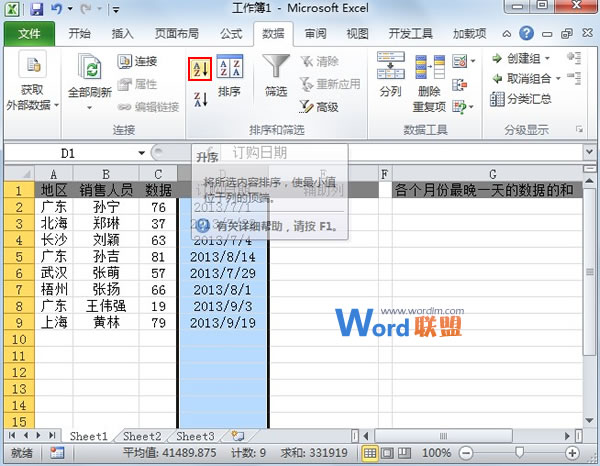600x466 pixels.
Task: Open outline group dialog launcher
Action: pyautogui.click(x=580, y=129)
